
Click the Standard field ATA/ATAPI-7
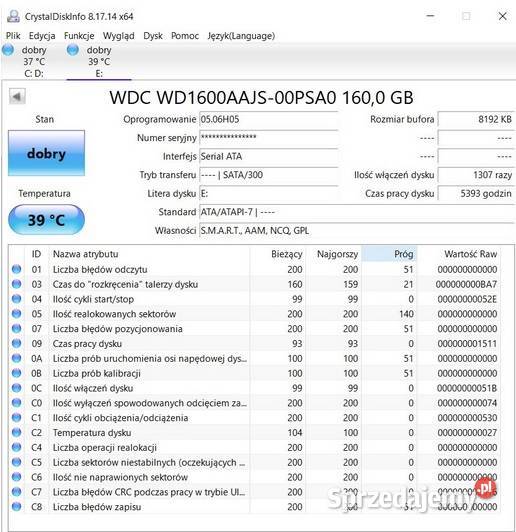[357, 212]
